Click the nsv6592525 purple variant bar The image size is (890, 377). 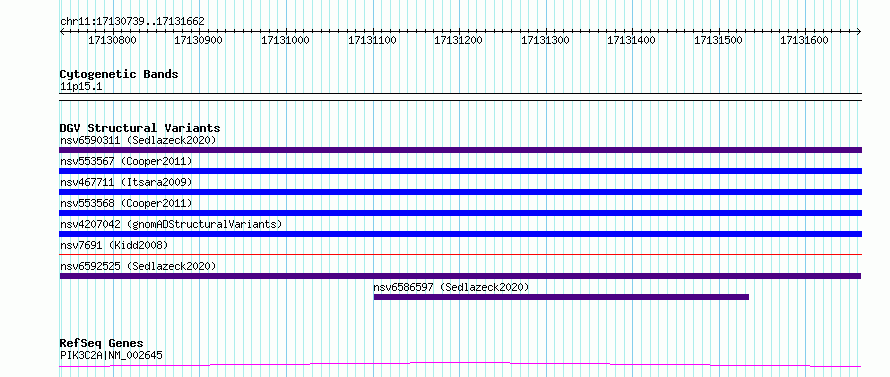tap(460, 276)
